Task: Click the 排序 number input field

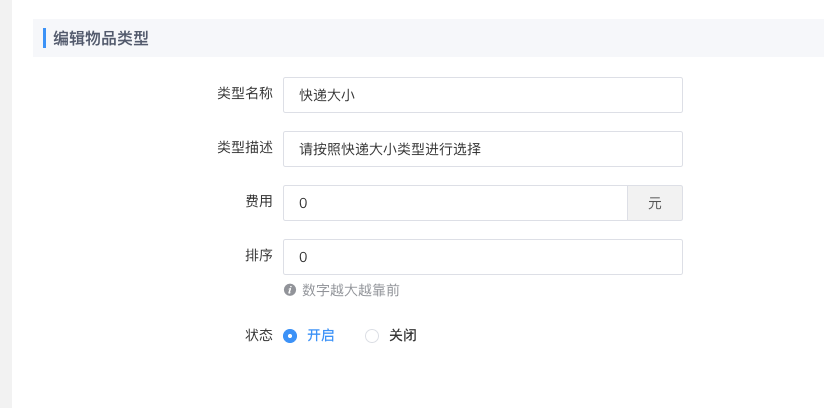Action: point(482,257)
